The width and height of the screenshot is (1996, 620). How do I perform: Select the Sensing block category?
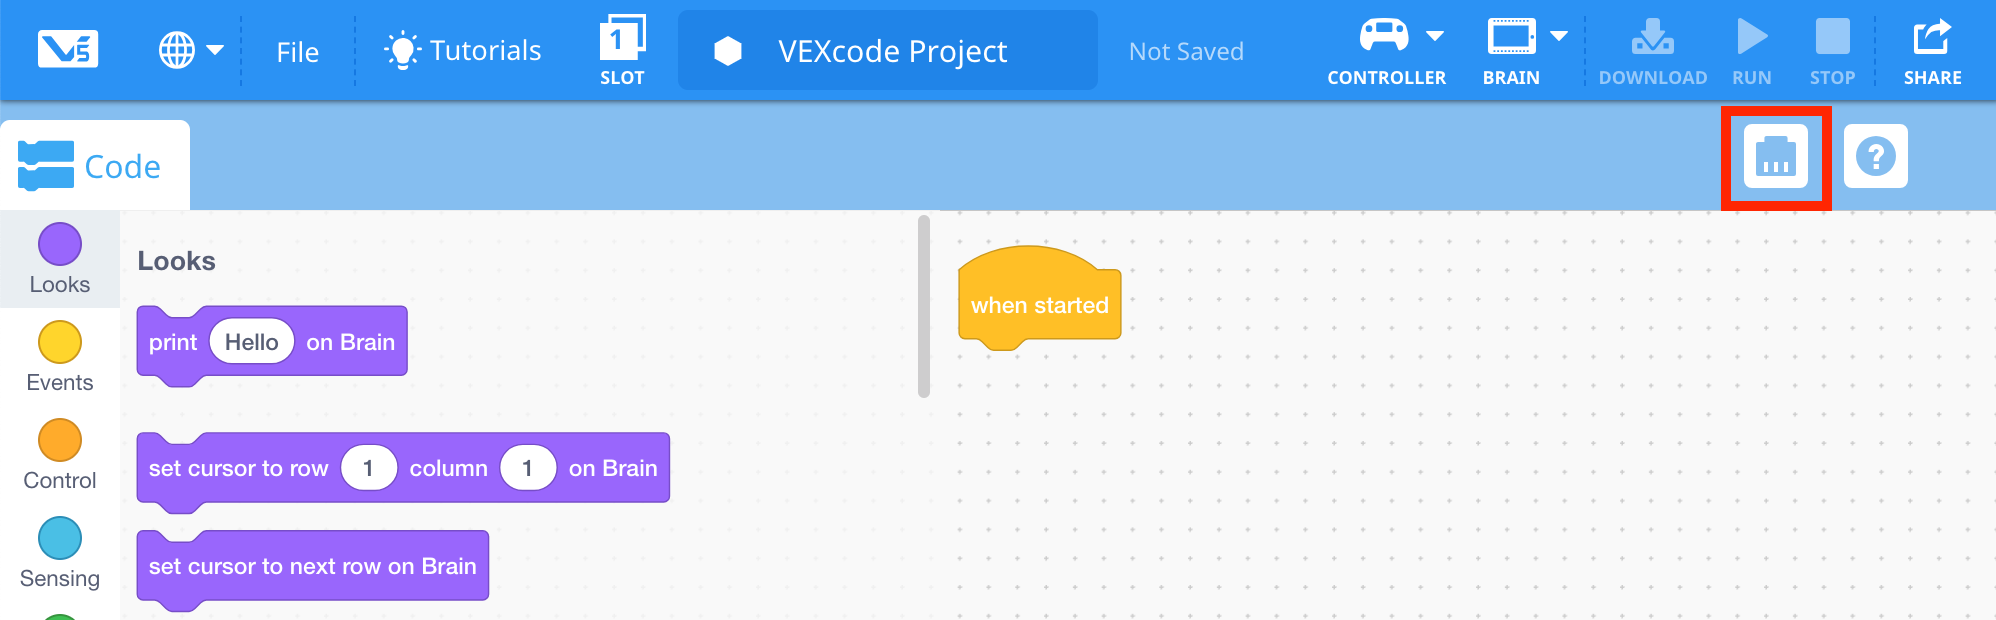pos(59,537)
